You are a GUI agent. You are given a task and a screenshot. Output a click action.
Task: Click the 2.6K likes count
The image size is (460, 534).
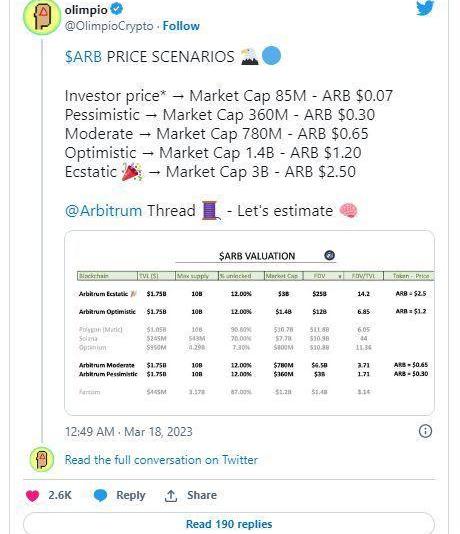point(60,495)
